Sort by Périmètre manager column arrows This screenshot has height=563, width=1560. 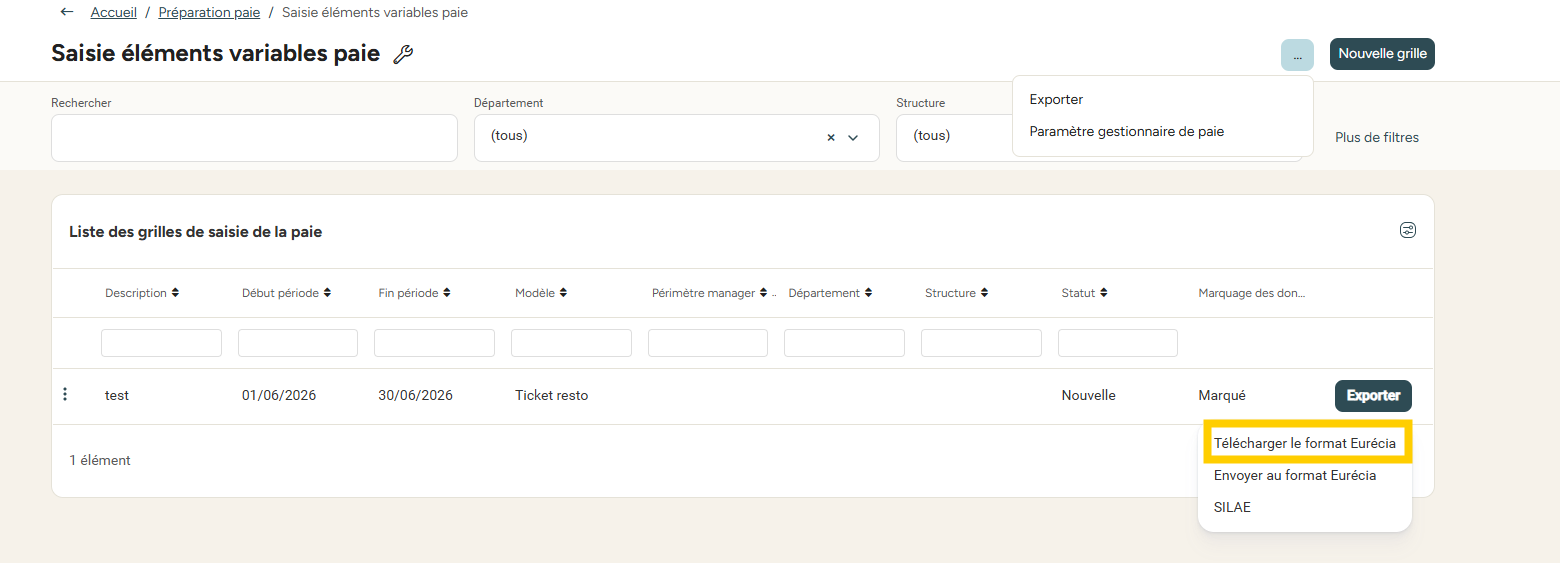coord(764,293)
